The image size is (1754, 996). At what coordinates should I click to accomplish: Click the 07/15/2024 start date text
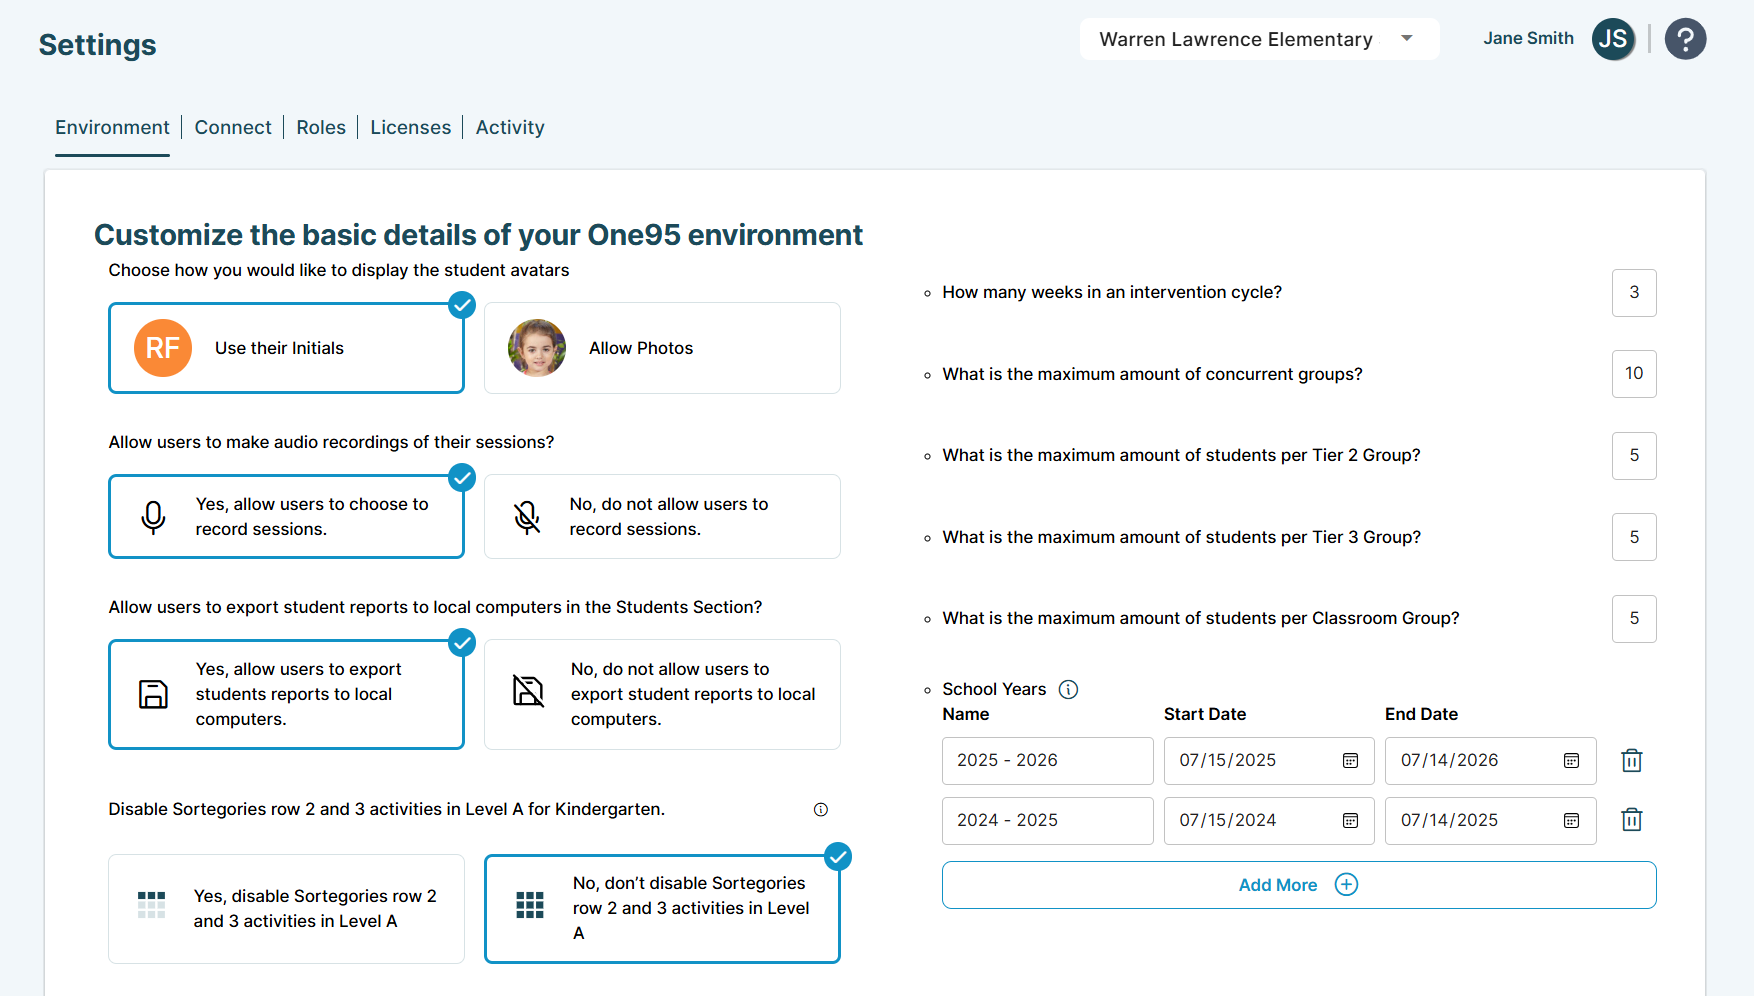click(x=1228, y=821)
